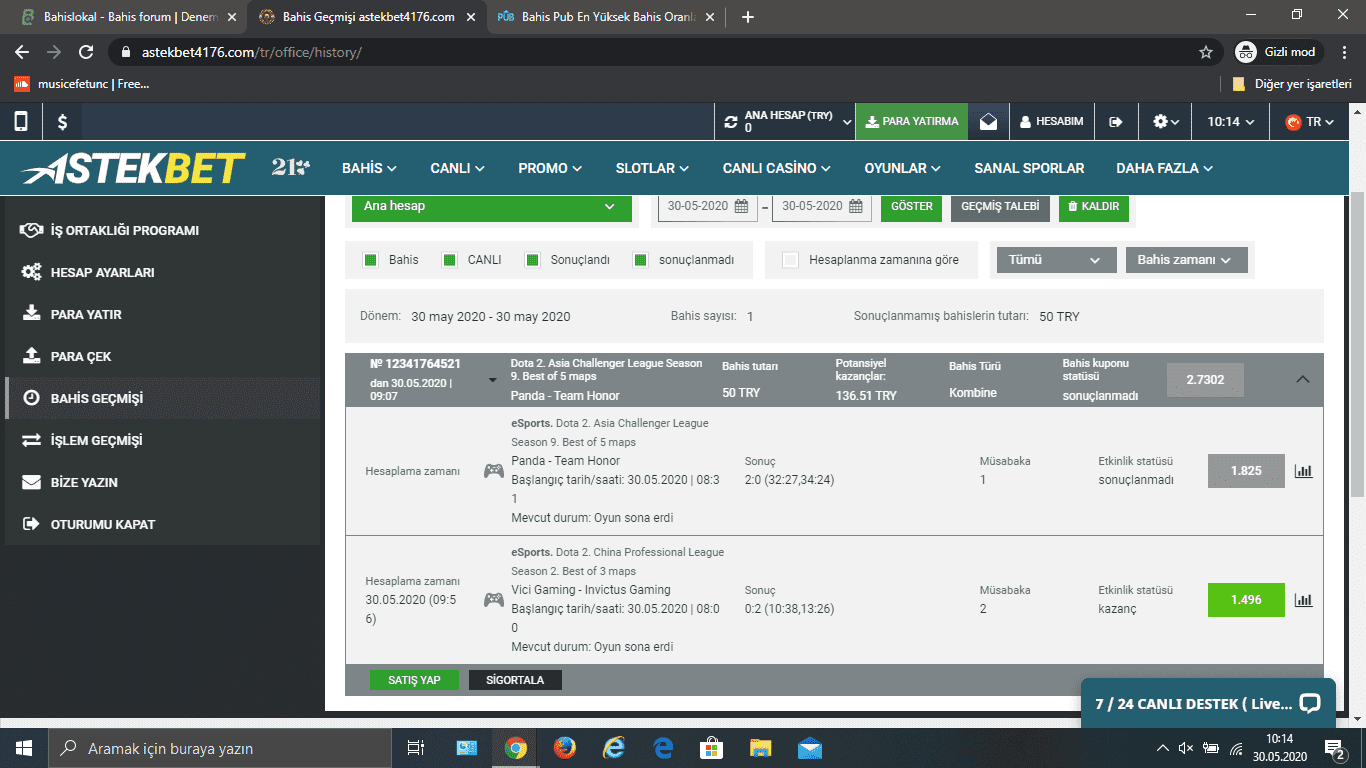Screen dimensions: 1366x768
Task: Toggle the CANLI filter checkbox
Action: [x=449, y=260]
